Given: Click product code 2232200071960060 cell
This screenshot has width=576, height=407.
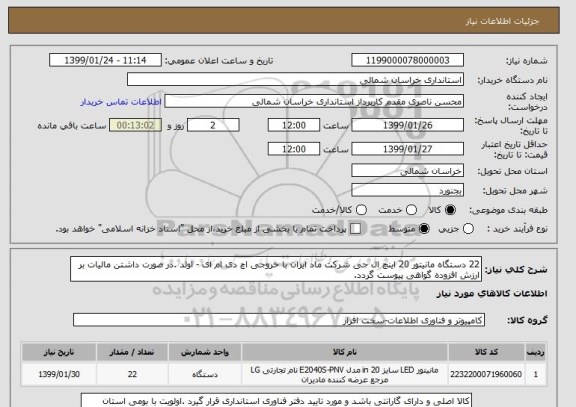Looking at the screenshot, I should tap(486, 374).
